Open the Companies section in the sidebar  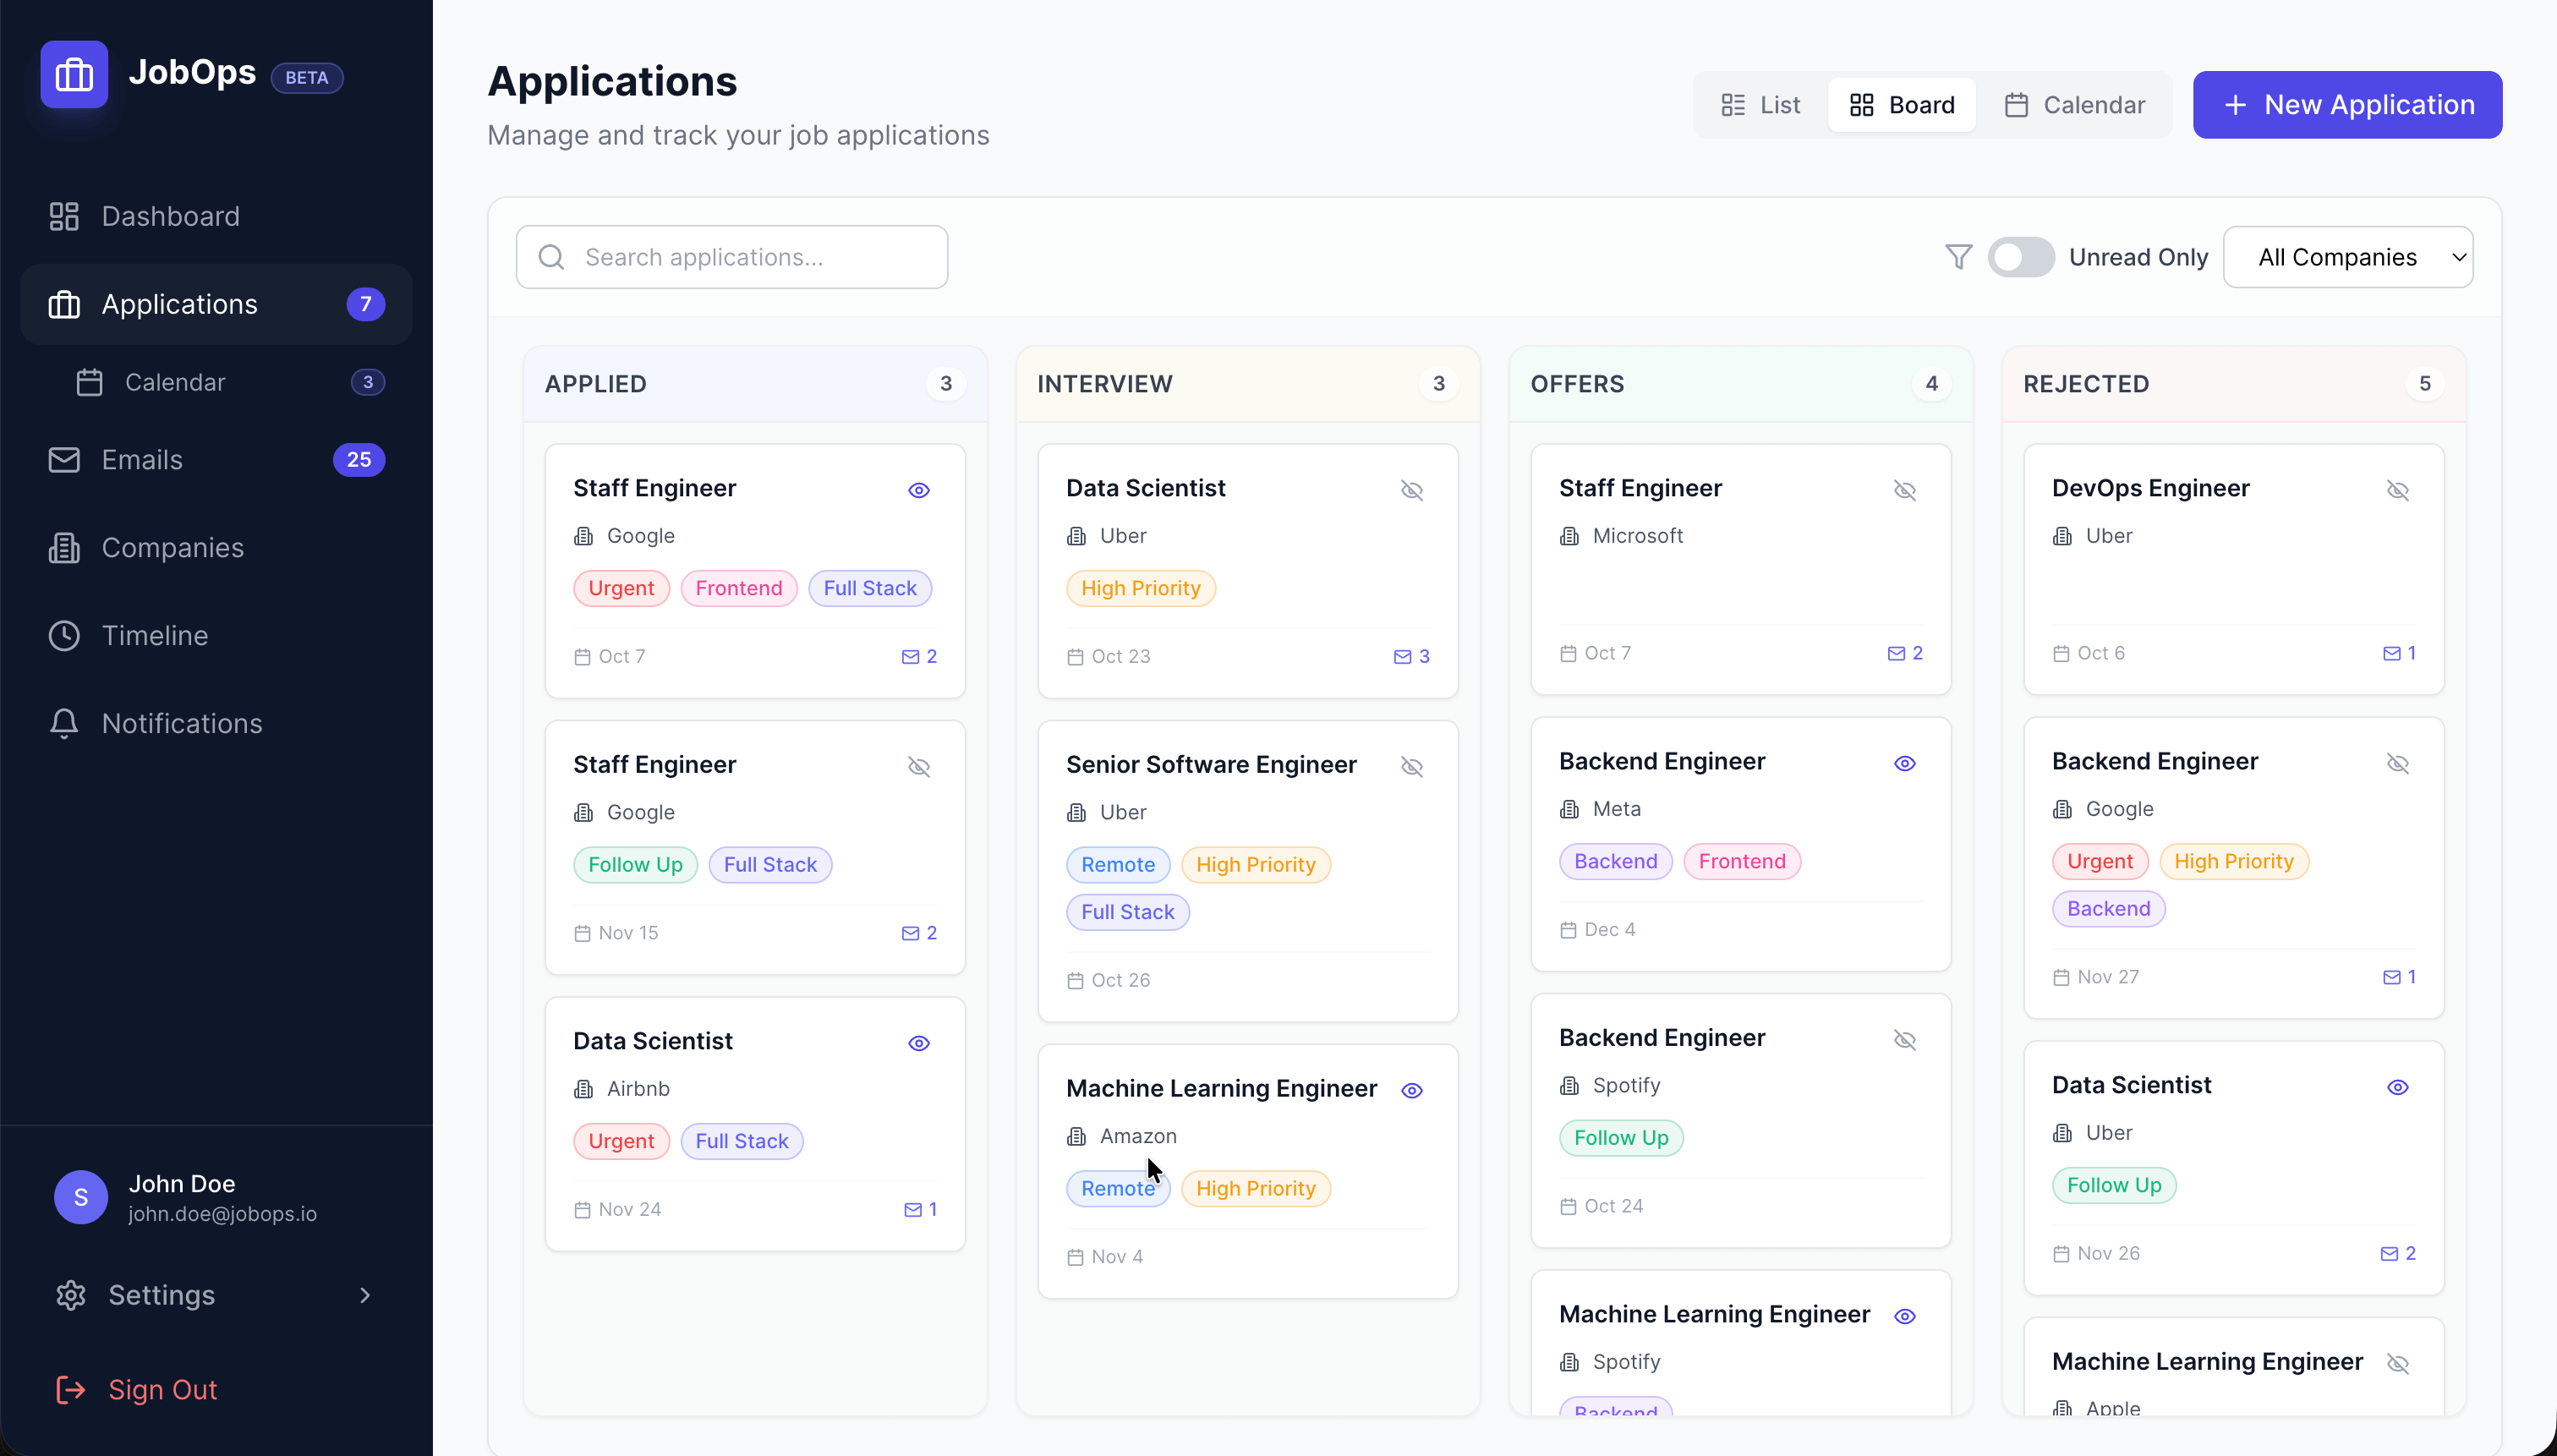coord(172,547)
